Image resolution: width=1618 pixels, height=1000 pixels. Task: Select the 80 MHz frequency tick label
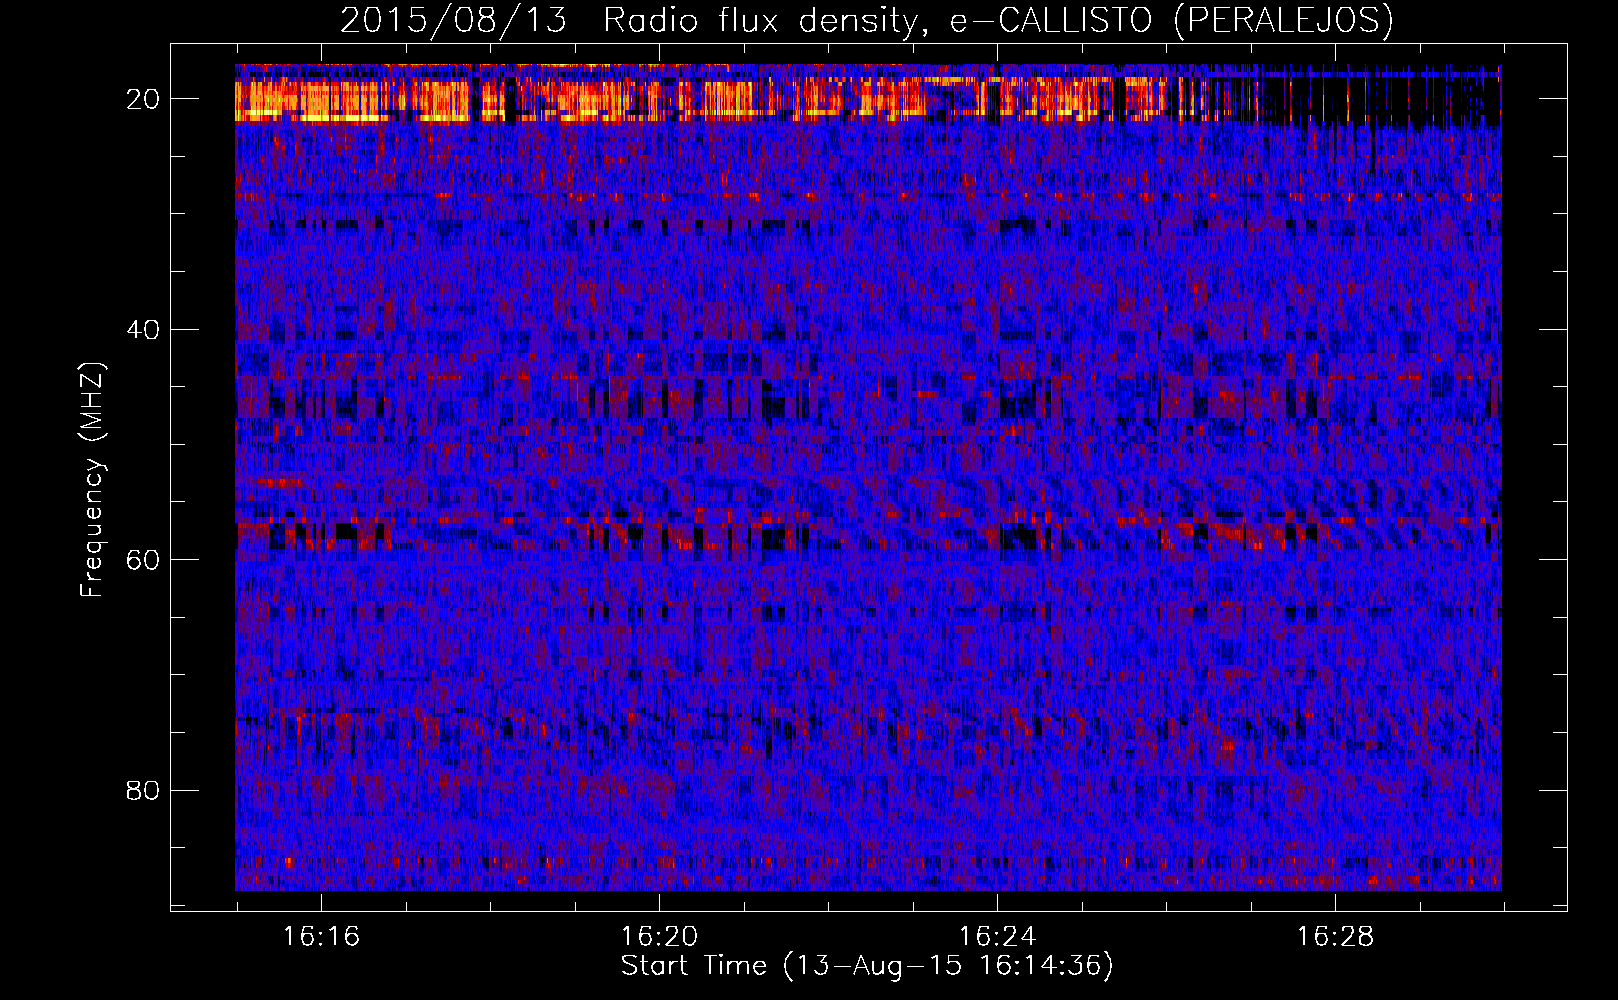pos(143,790)
